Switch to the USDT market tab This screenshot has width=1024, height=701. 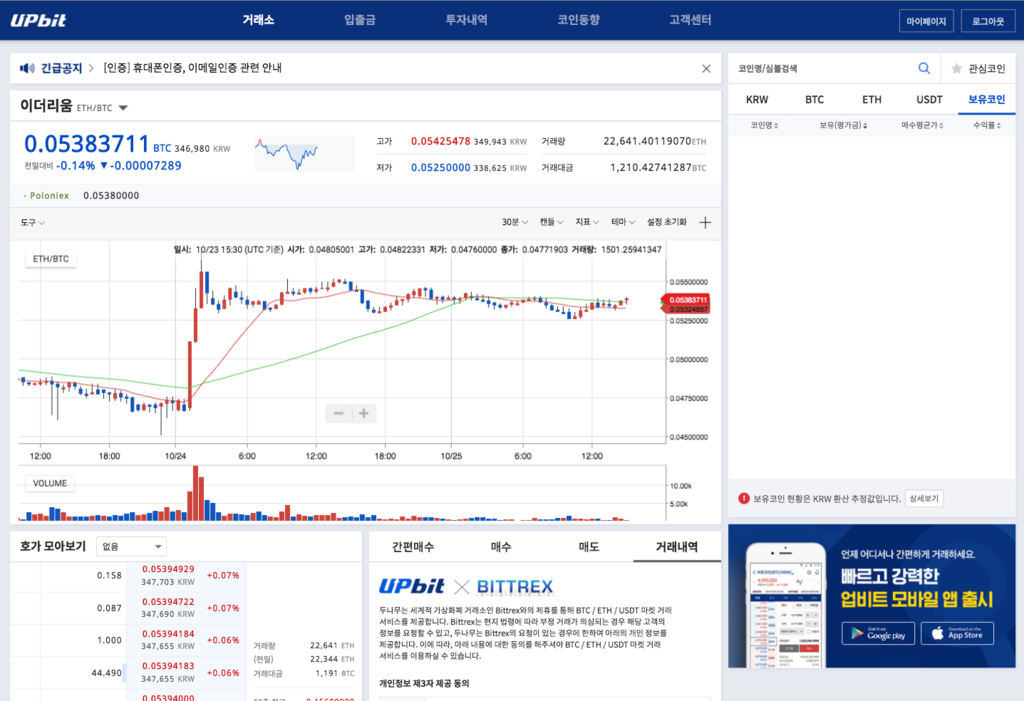[929, 100]
